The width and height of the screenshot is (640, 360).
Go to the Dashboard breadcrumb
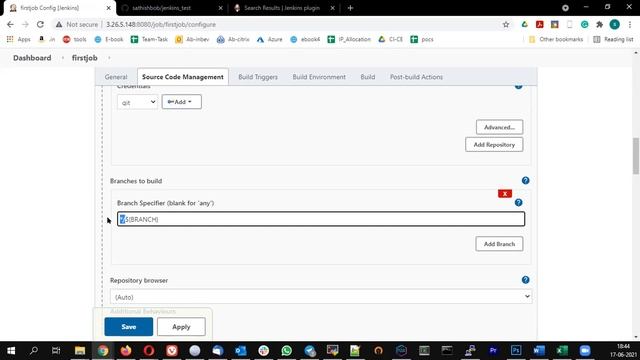tap(32, 58)
